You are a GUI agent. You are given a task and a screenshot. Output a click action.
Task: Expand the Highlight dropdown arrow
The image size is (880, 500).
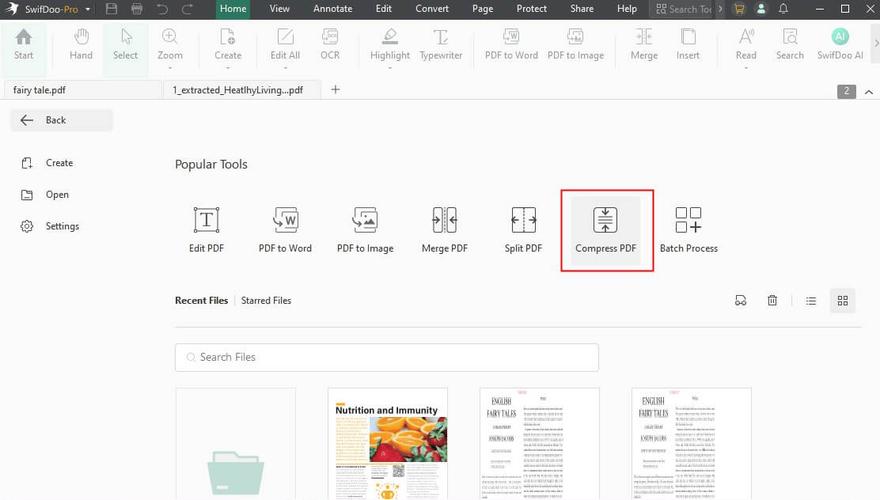(x=390, y=68)
